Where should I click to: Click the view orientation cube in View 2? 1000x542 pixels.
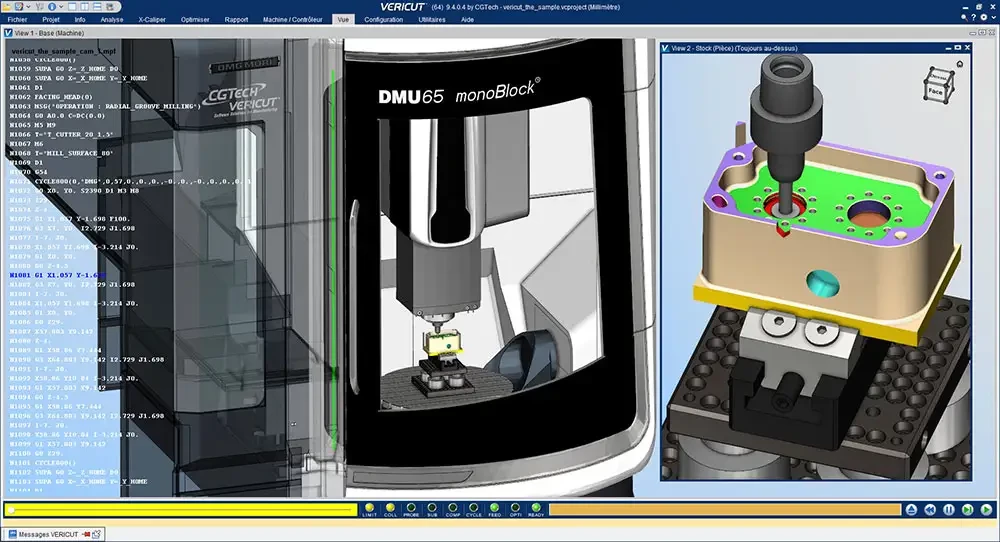[x=939, y=85]
